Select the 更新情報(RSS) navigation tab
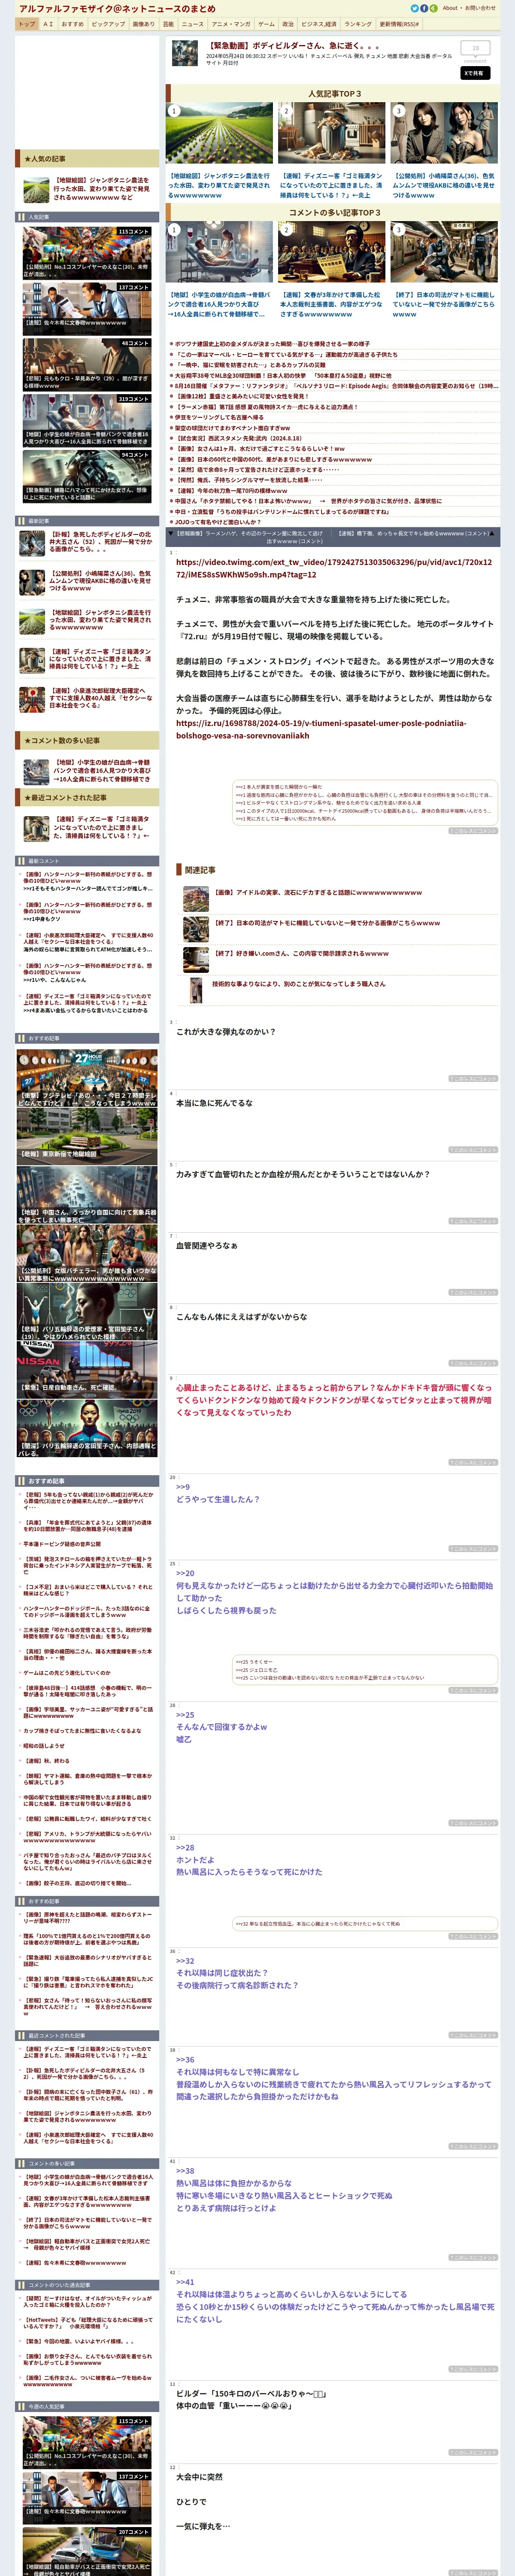This screenshot has width=515, height=2576. [x=399, y=24]
